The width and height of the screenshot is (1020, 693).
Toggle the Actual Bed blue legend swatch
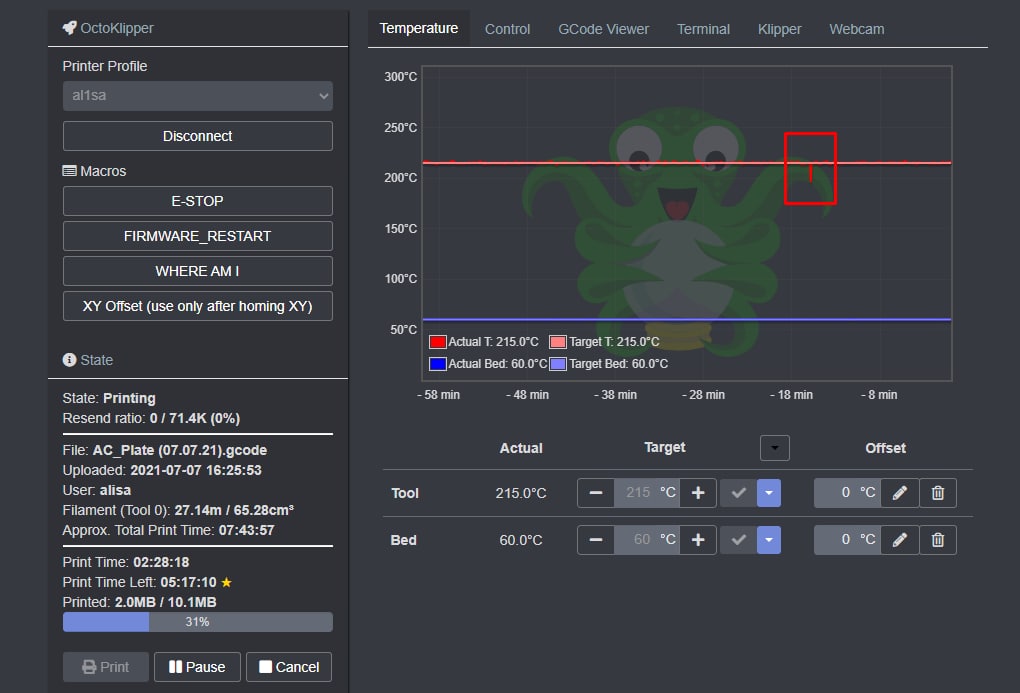coord(438,364)
